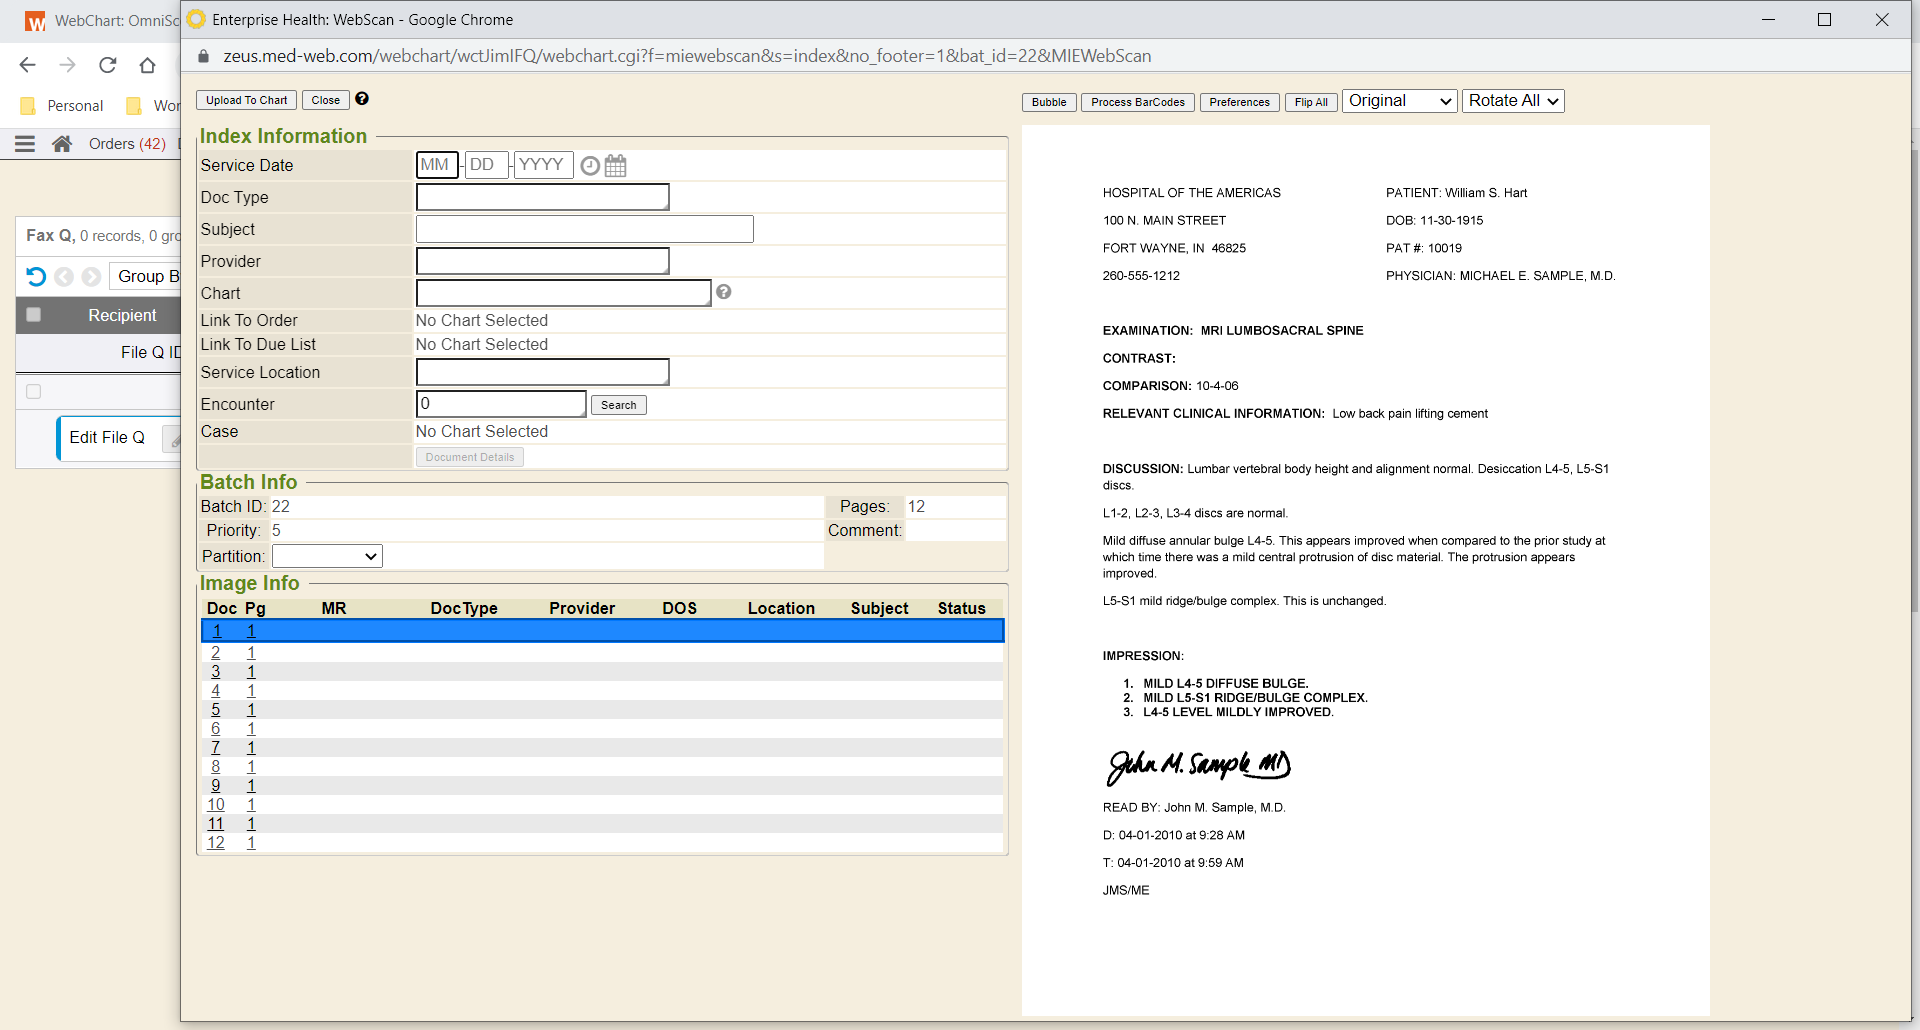Click the Encounter number field
The width and height of the screenshot is (1920, 1030).
(x=501, y=404)
